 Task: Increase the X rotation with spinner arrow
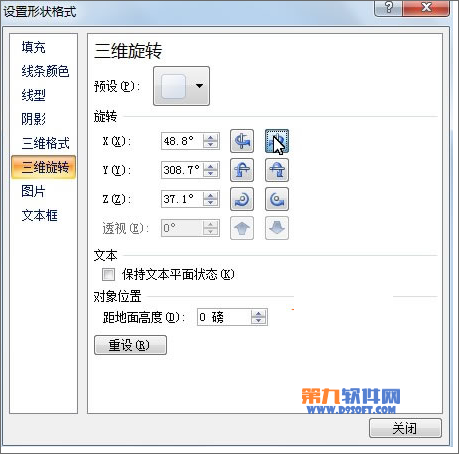211,137
